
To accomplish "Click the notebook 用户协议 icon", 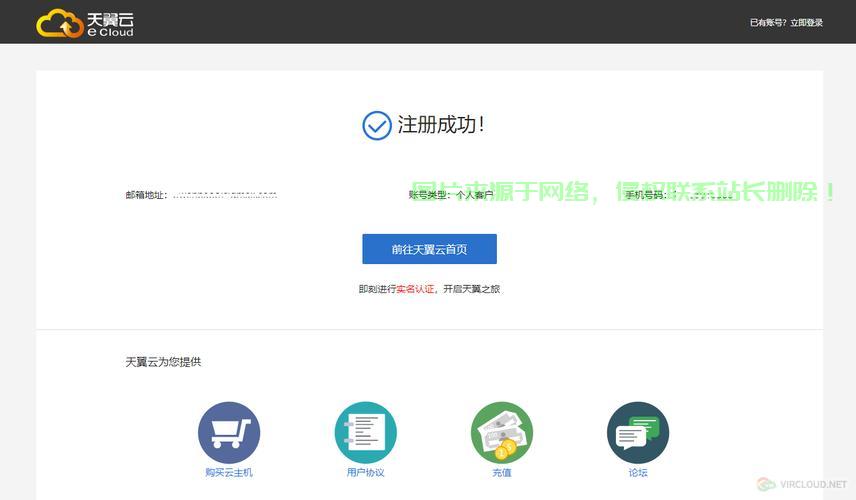I will coord(365,433).
